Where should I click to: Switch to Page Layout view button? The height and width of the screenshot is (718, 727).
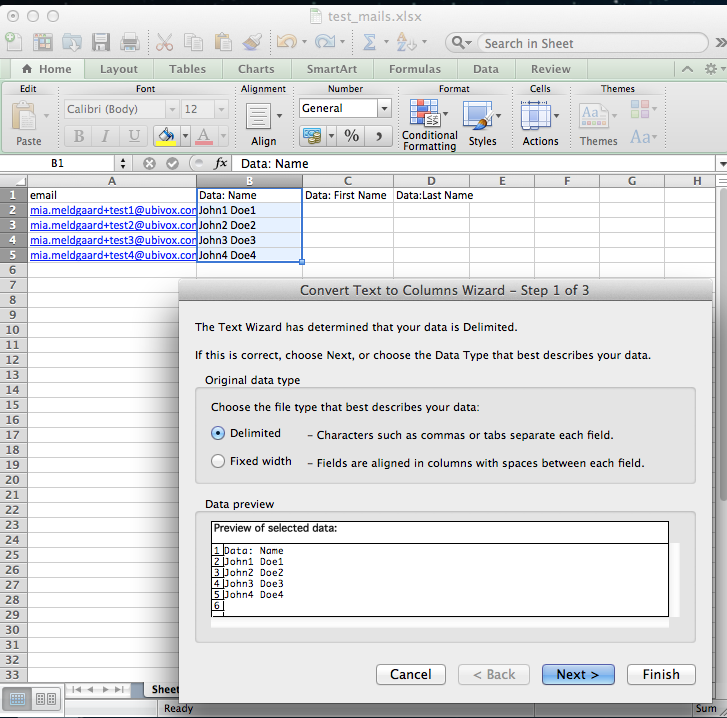pyautogui.click(x=46, y=699)
